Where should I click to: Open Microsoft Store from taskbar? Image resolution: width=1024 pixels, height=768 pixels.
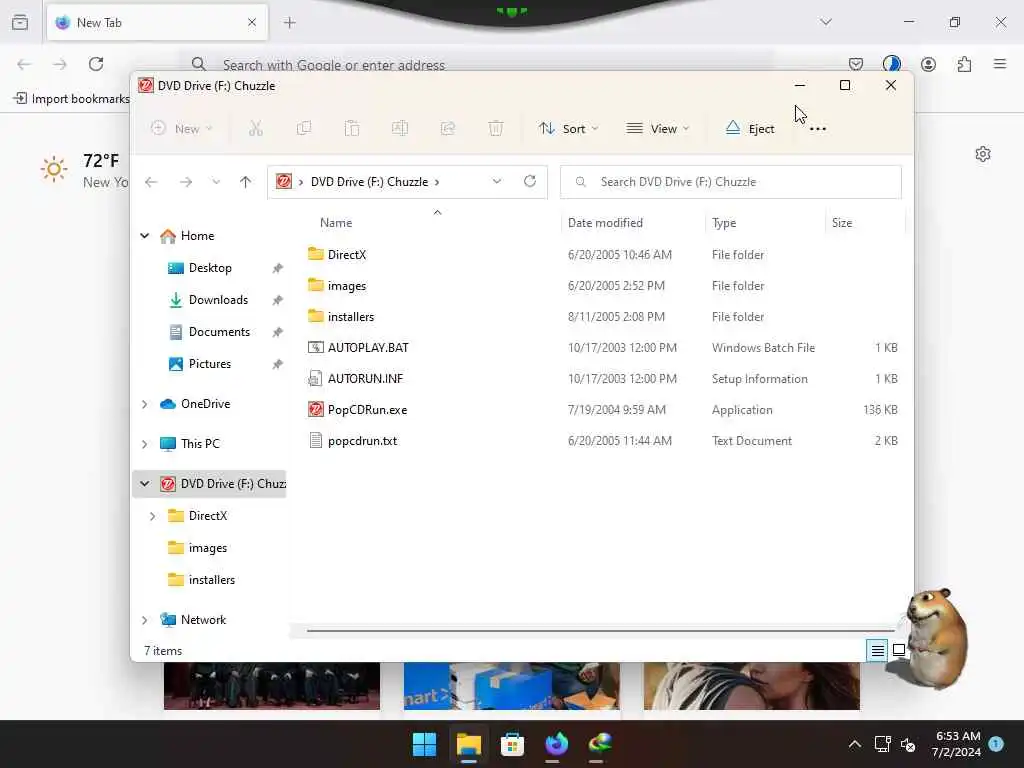point(513,744)
